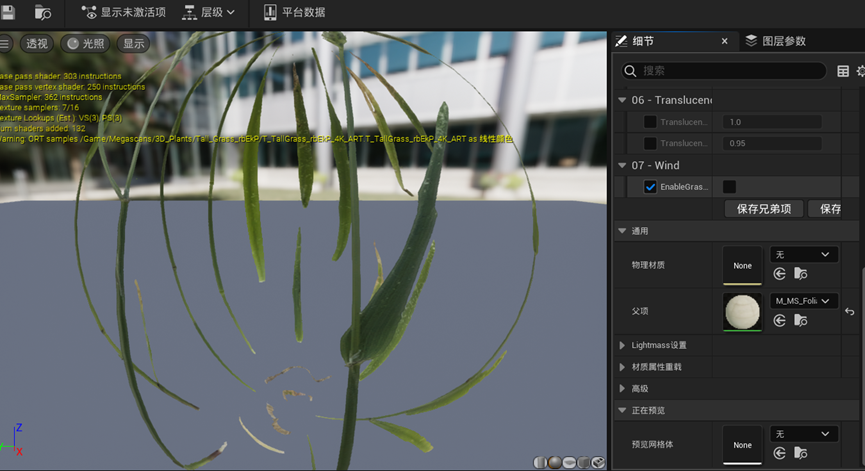Collapse the 通用 general section
The image size is (865, 471).
622,231
